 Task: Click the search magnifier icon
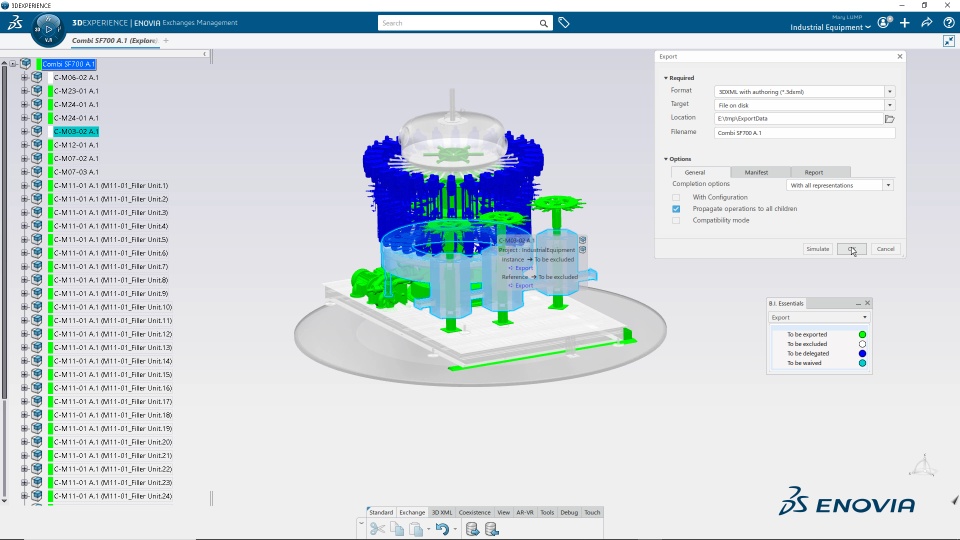pyautogui.click(x=543, y=23)
